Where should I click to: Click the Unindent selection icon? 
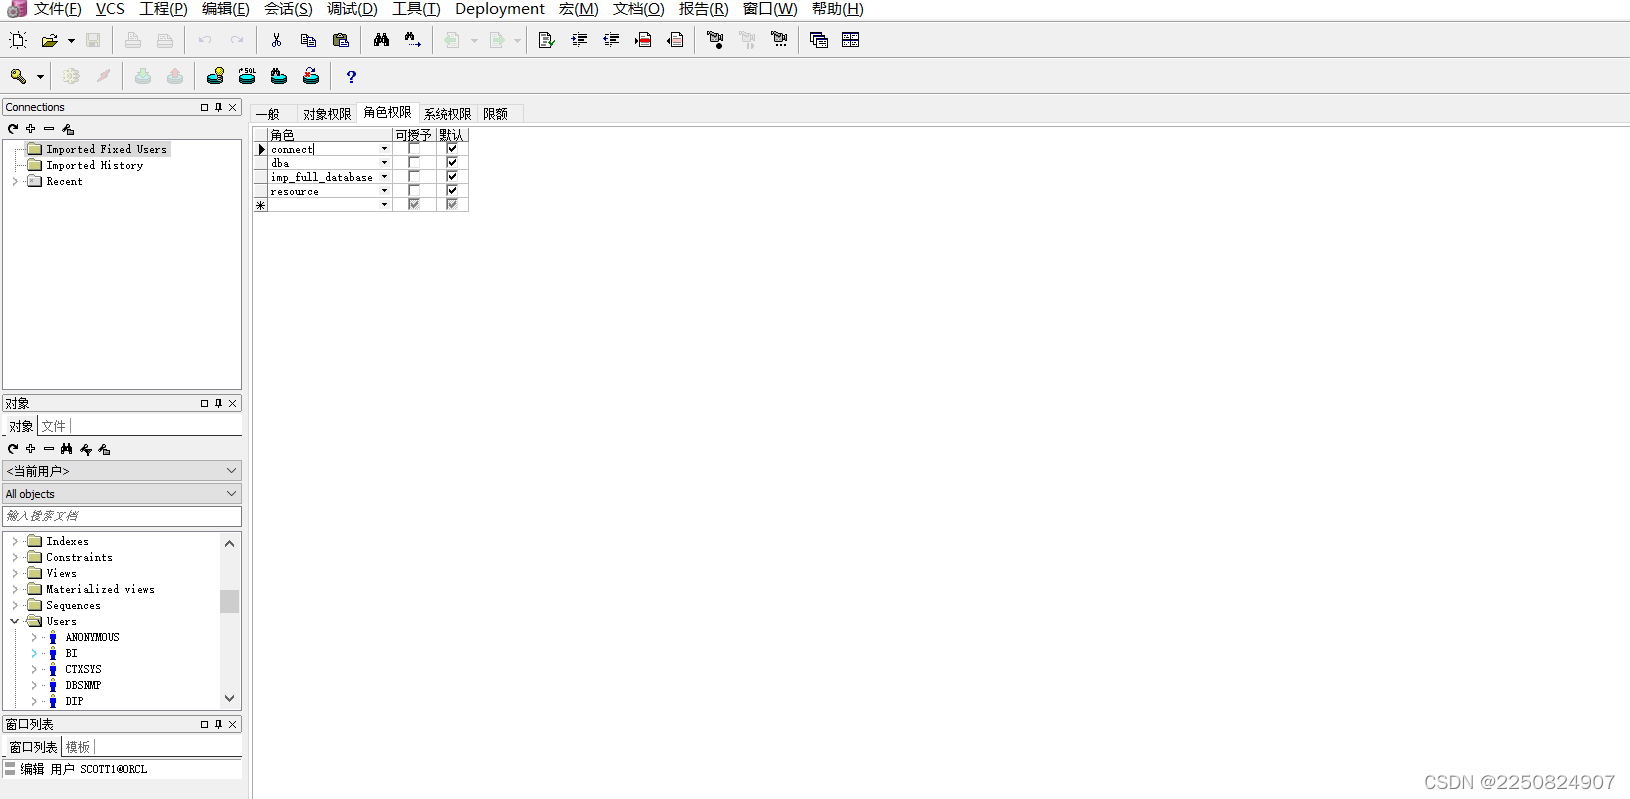point(611,40)
